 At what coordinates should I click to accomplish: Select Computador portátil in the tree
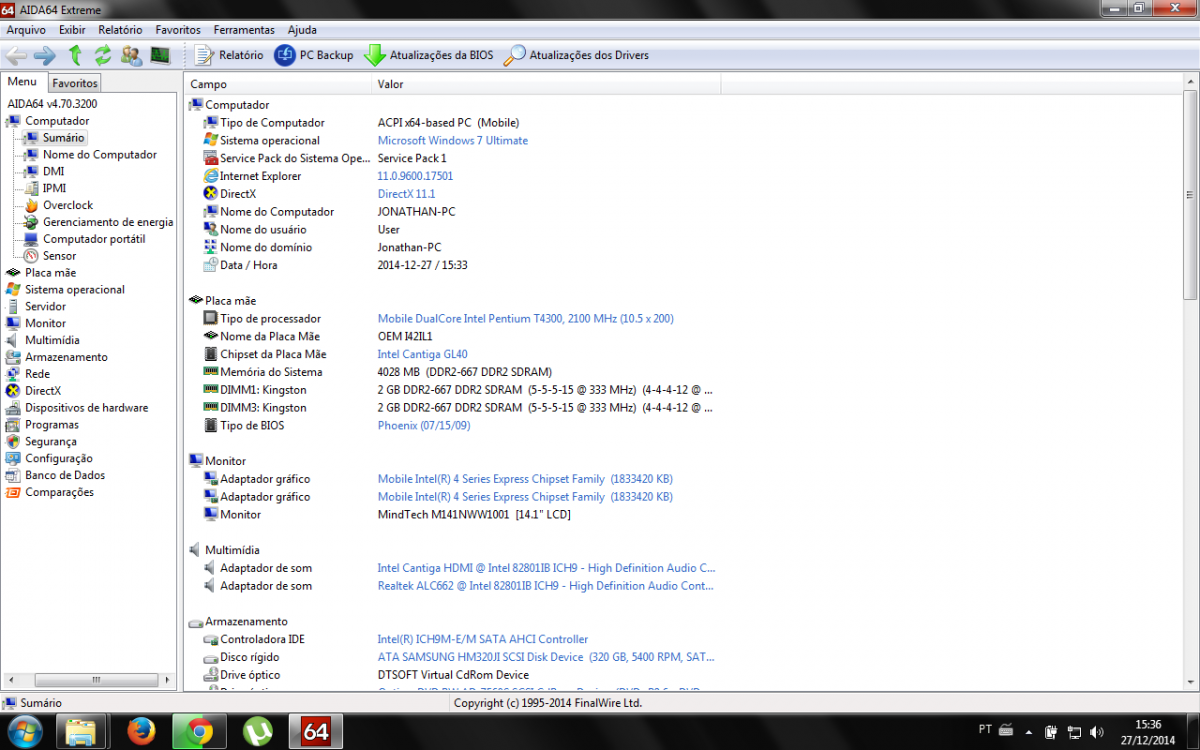[x=94, y=239]
